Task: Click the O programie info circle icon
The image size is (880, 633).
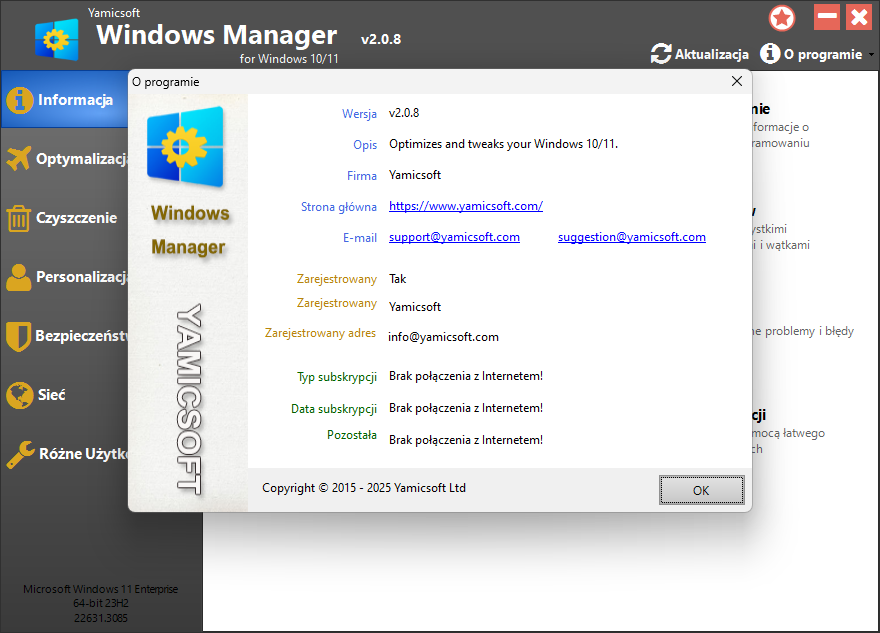Action: pos(770,54)
